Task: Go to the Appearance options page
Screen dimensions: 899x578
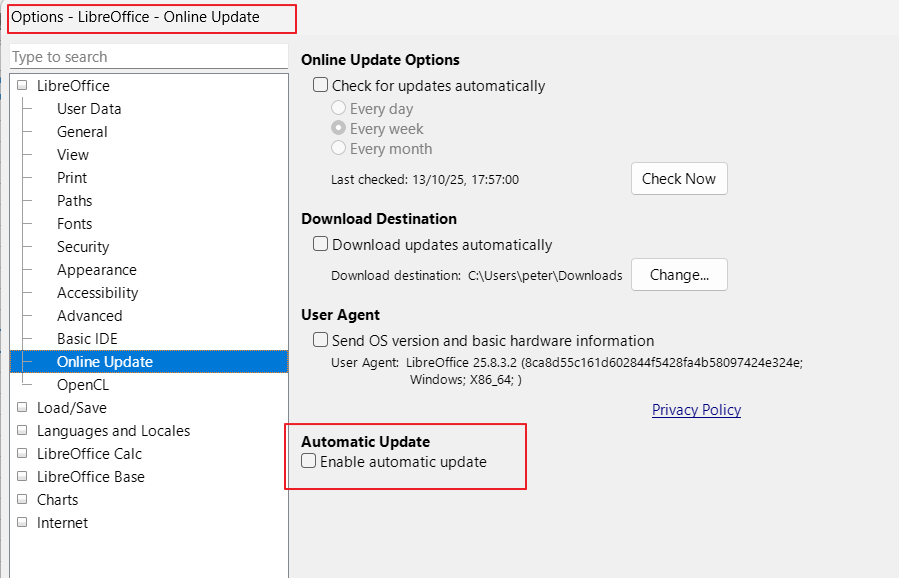Action: point(97,270)
